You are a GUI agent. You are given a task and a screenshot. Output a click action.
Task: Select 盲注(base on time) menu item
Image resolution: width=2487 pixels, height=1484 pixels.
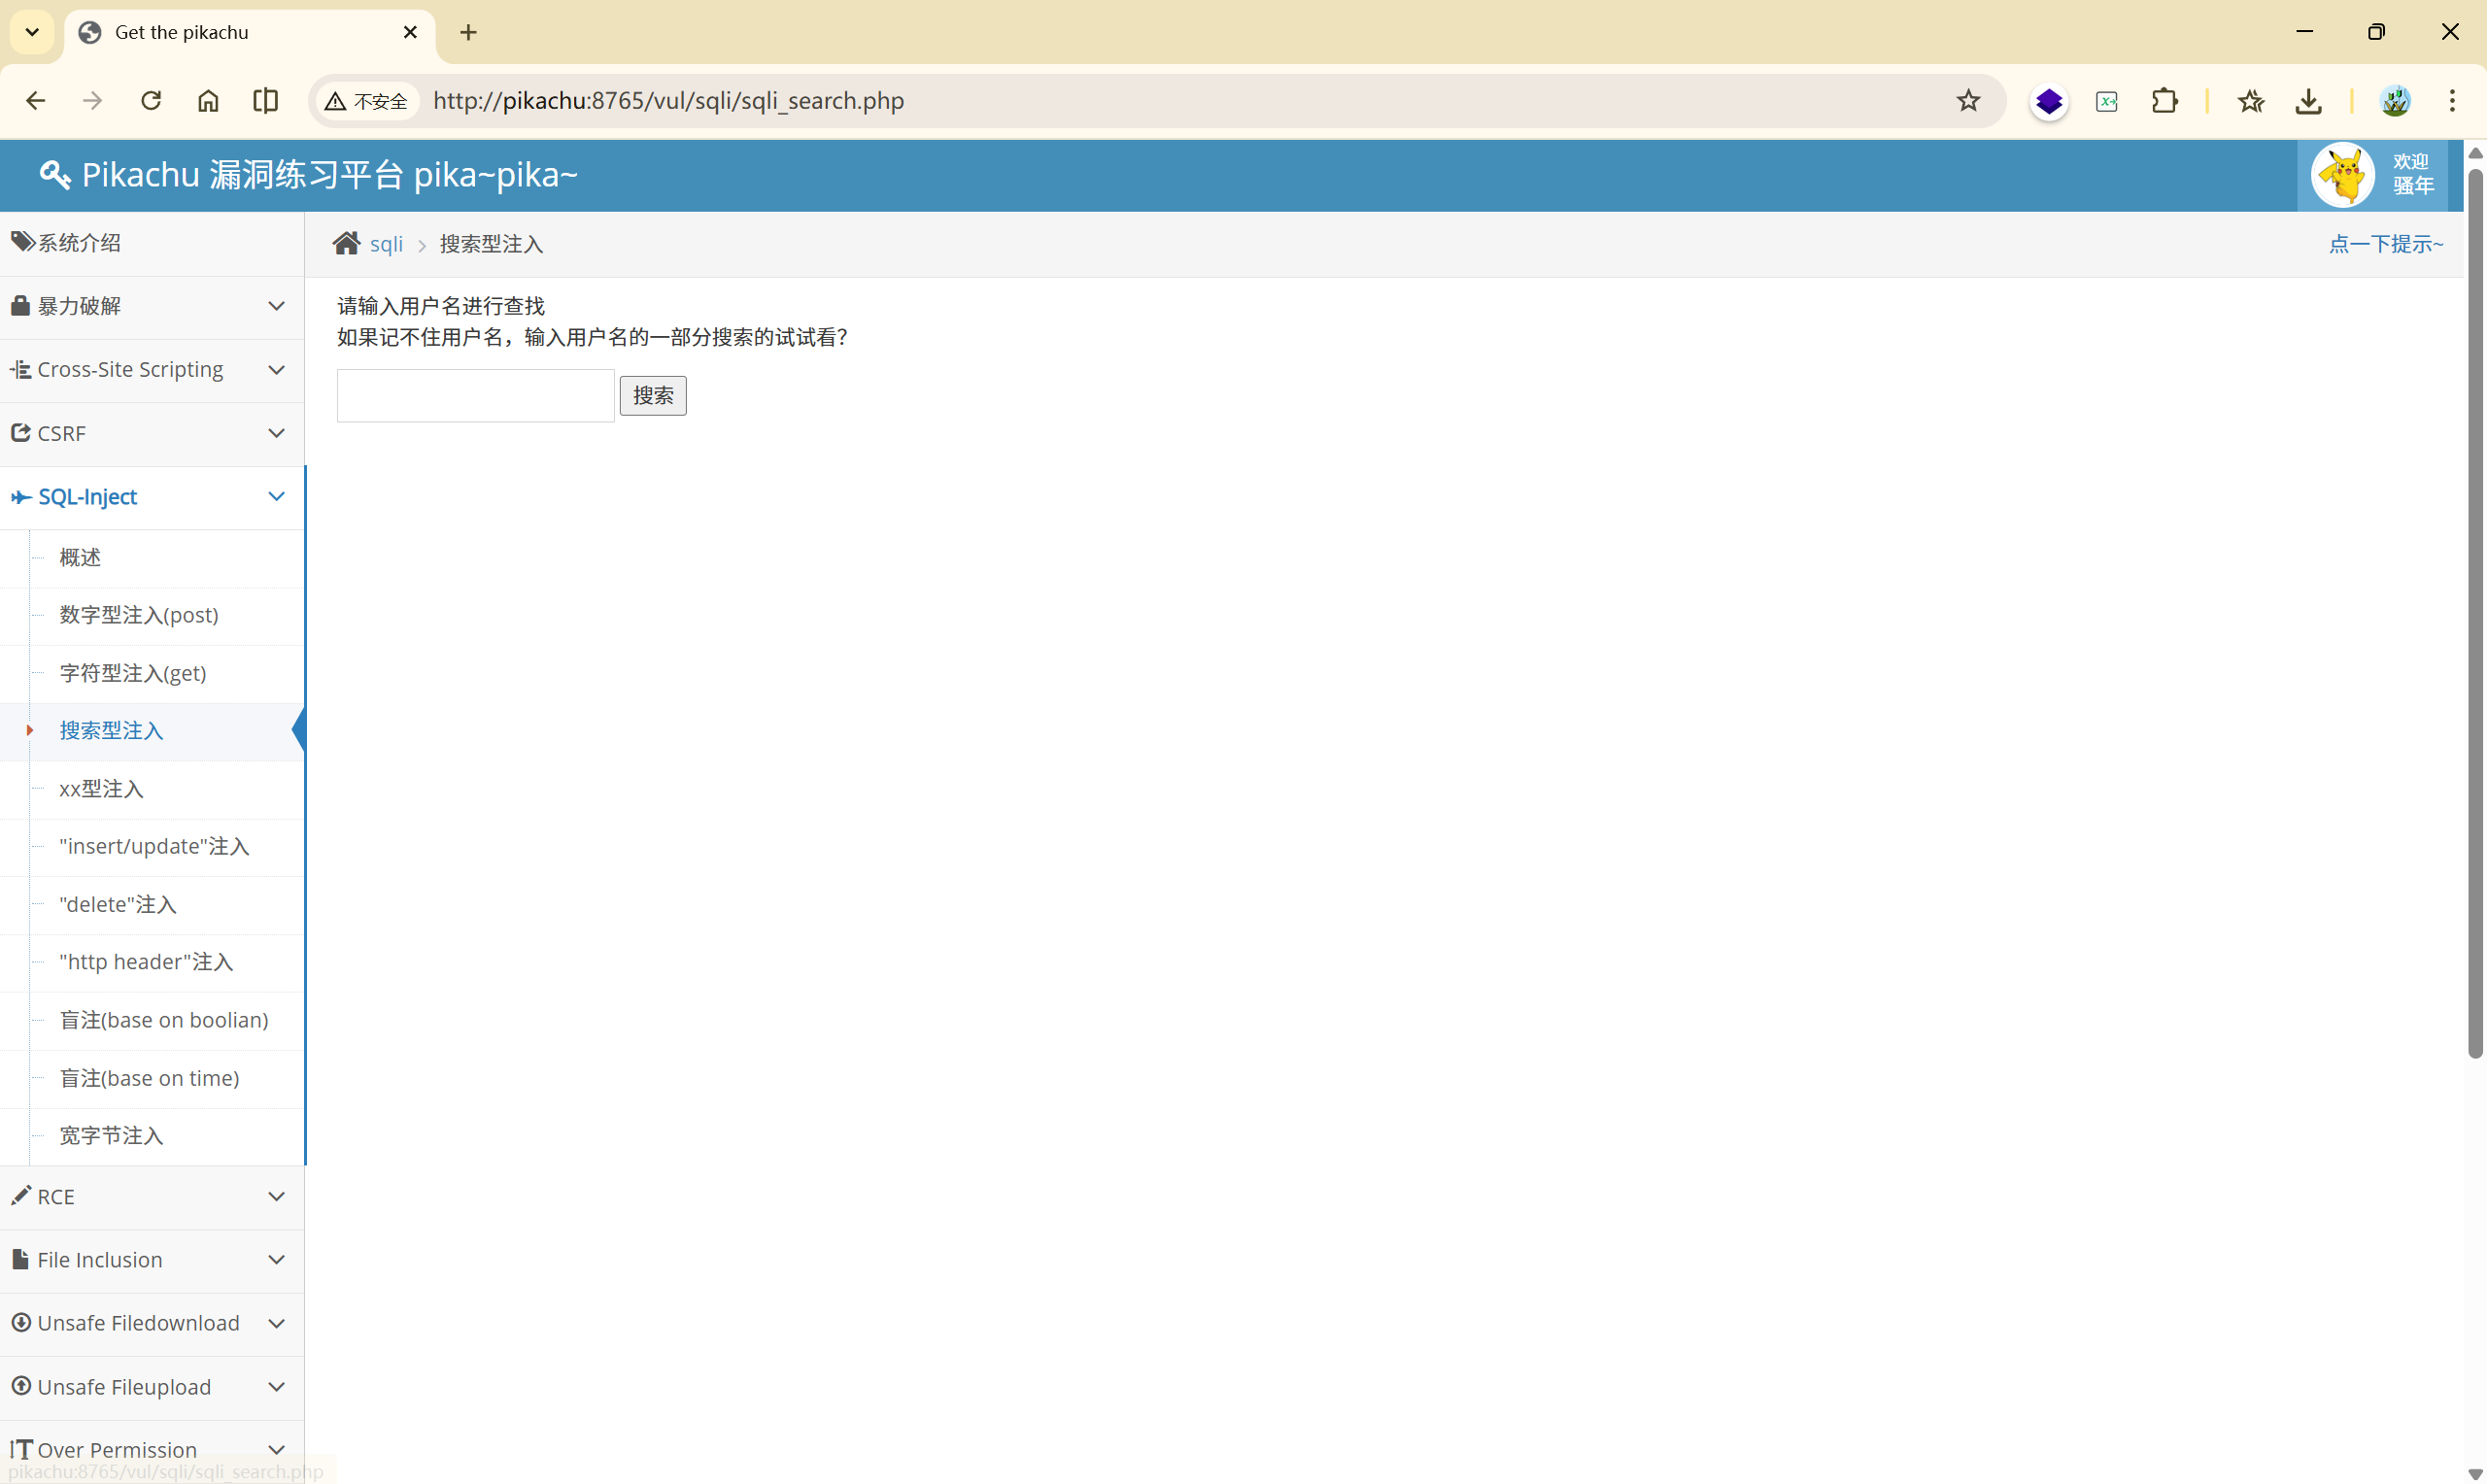pos(149,1078)
